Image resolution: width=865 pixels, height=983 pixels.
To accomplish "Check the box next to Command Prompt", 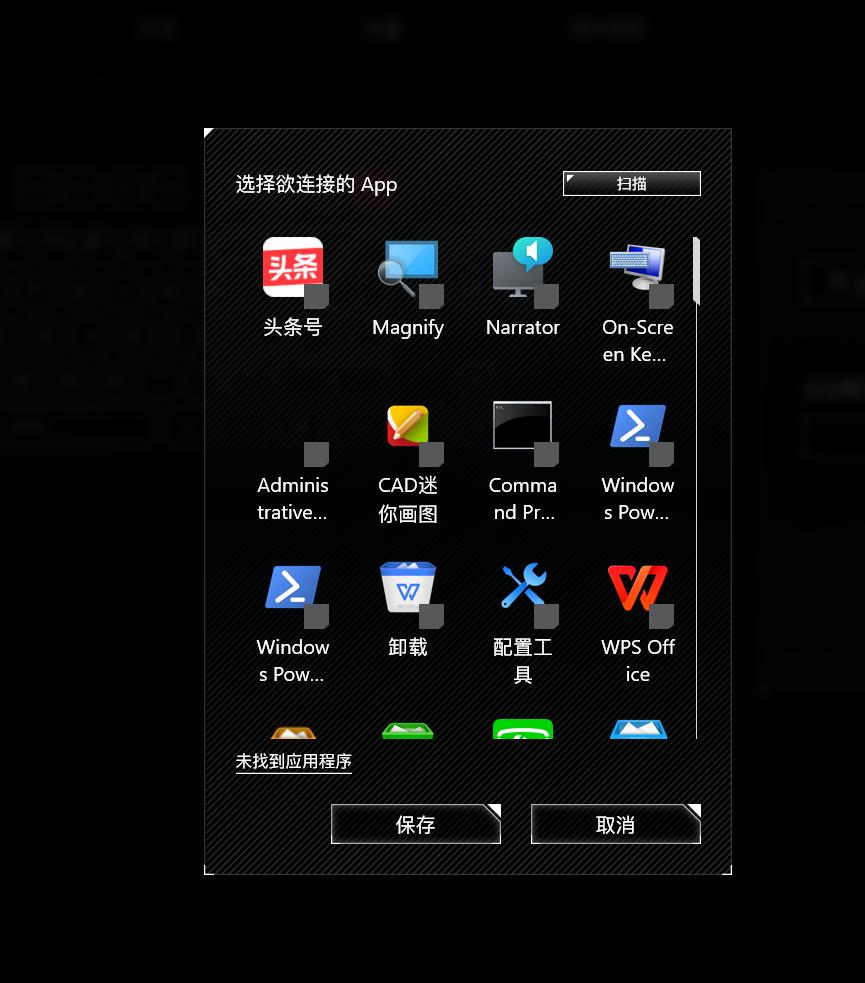I will coord(547,455).
